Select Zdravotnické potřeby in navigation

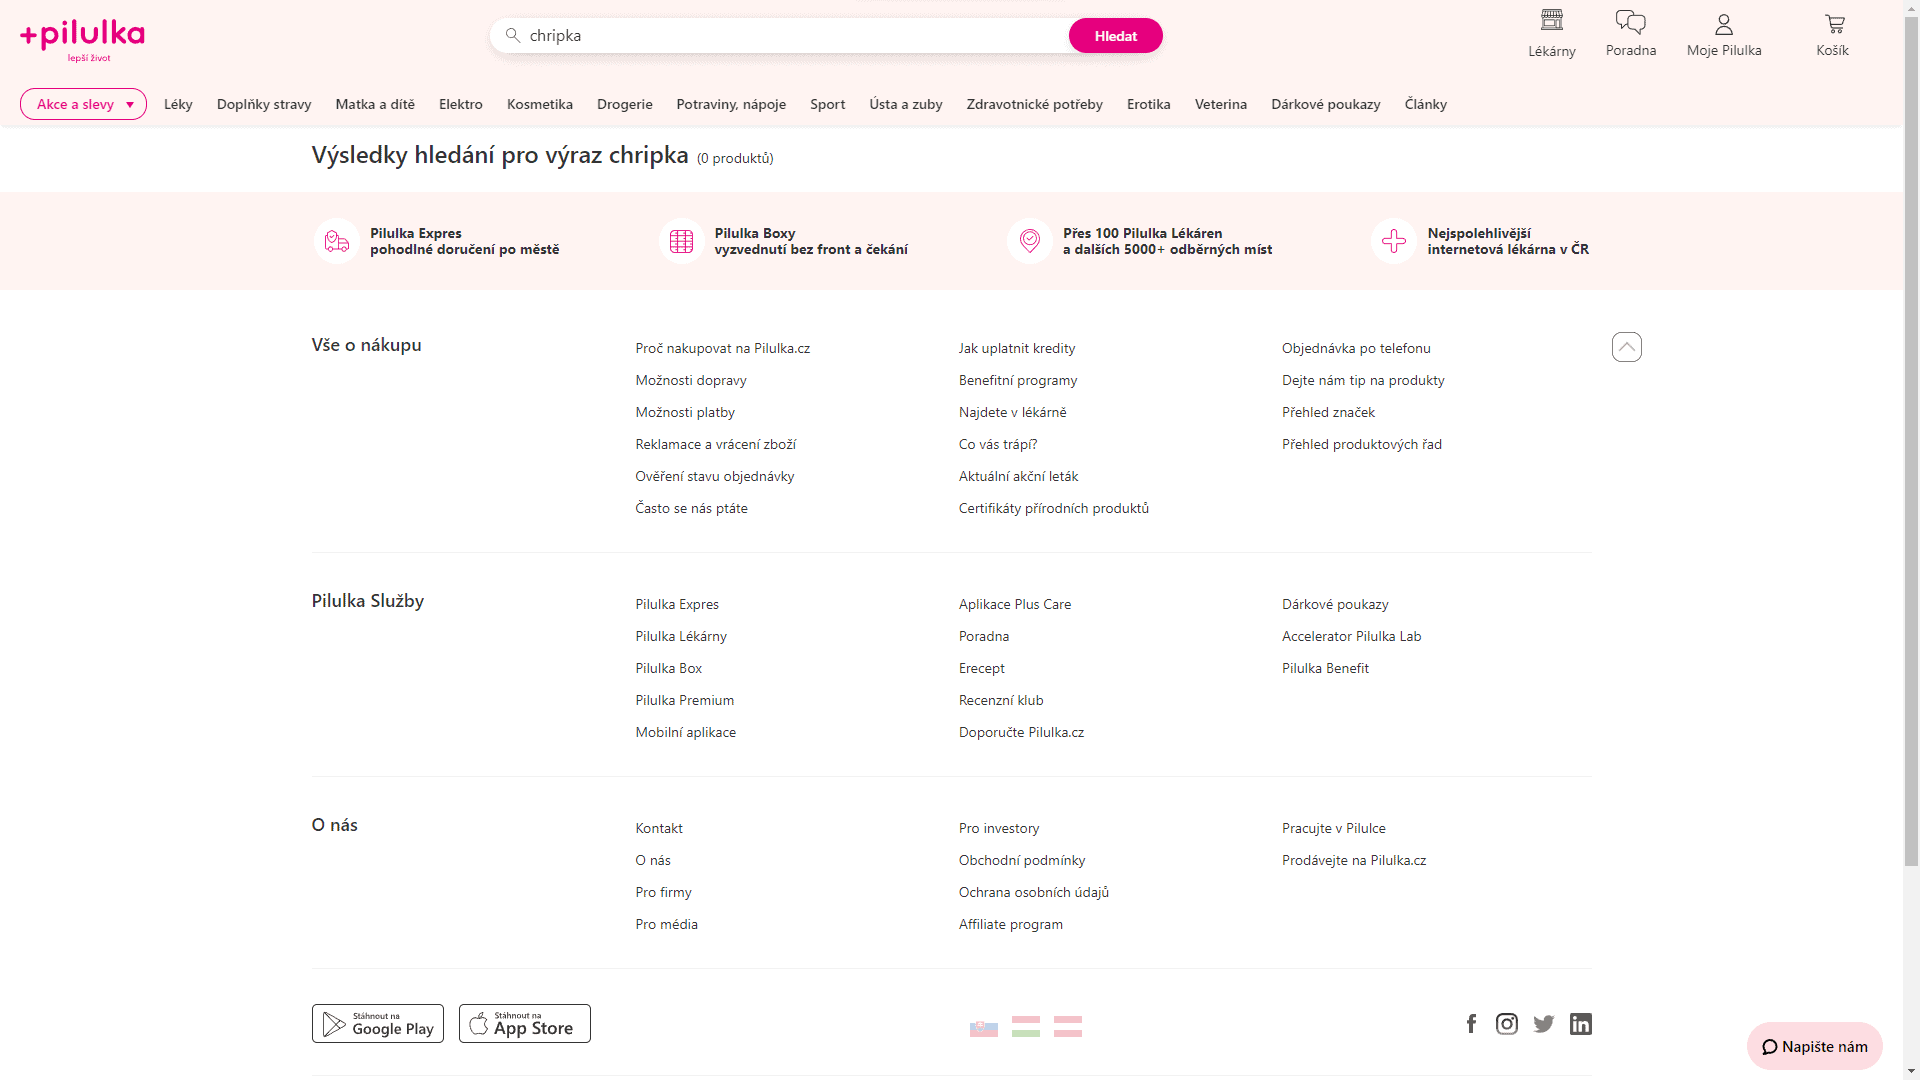1034,104
